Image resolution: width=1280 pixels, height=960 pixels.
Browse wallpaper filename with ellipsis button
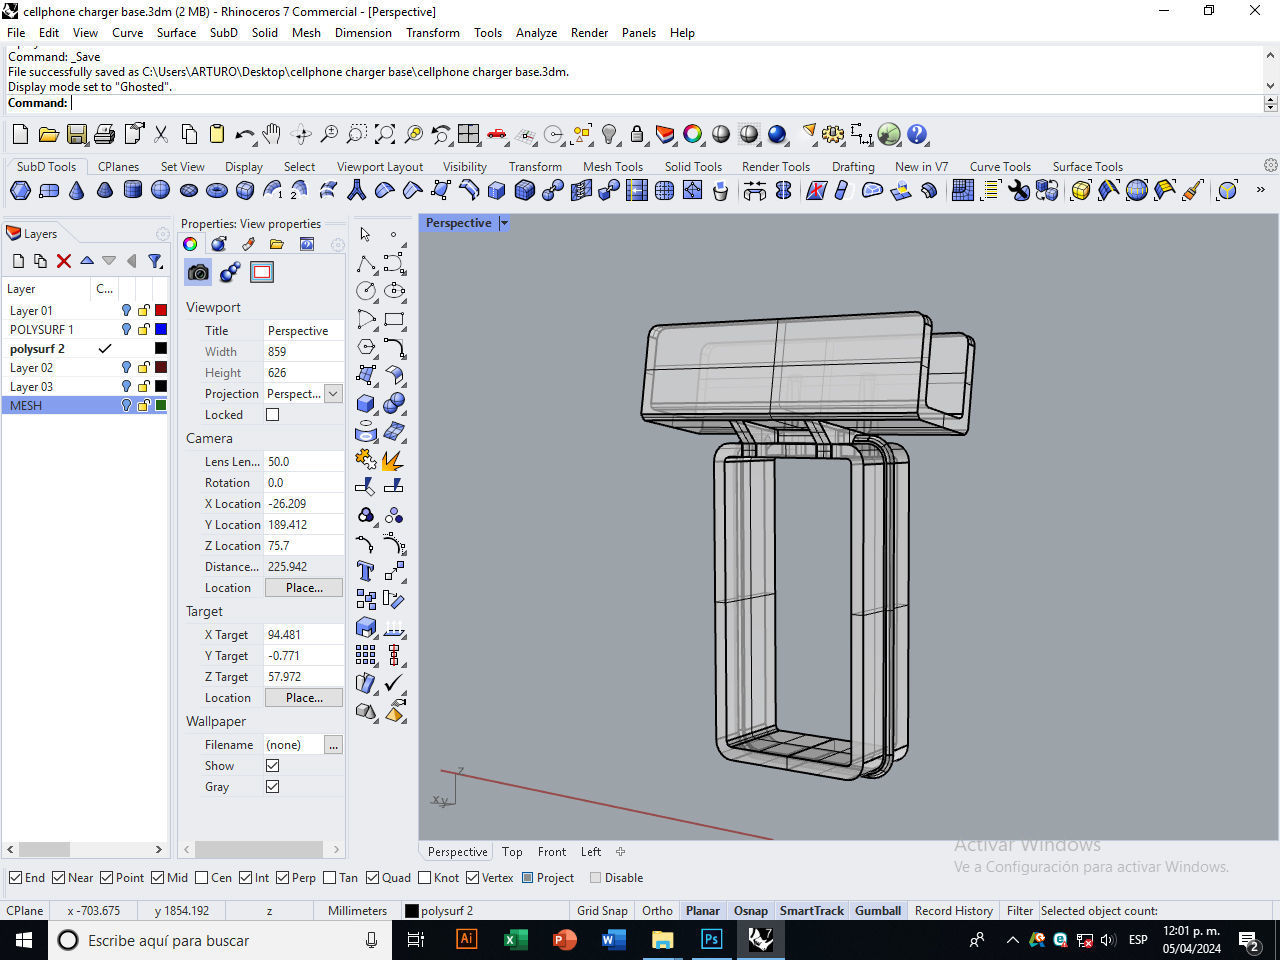pyautogui.click(x=333, y=745)
